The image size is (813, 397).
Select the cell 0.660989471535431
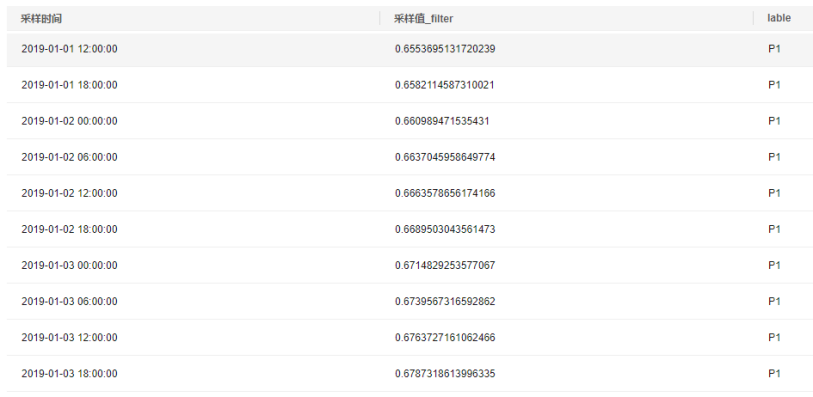pos(442,121)
